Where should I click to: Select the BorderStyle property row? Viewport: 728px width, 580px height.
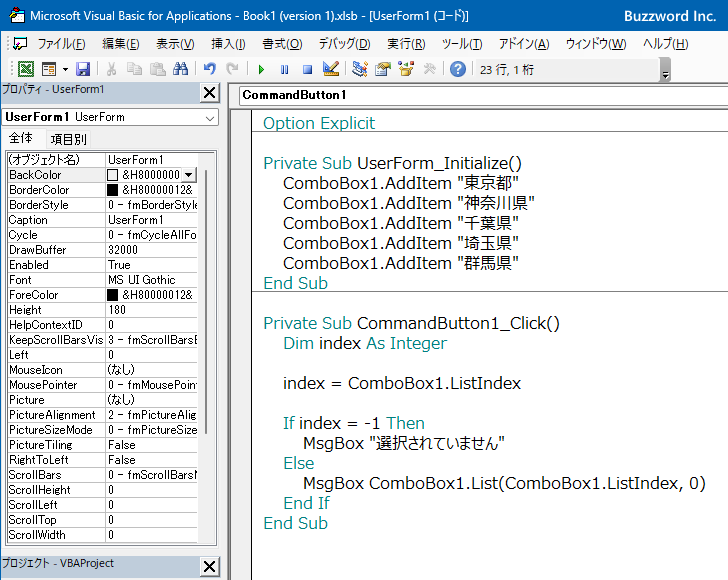click(103, 205)
